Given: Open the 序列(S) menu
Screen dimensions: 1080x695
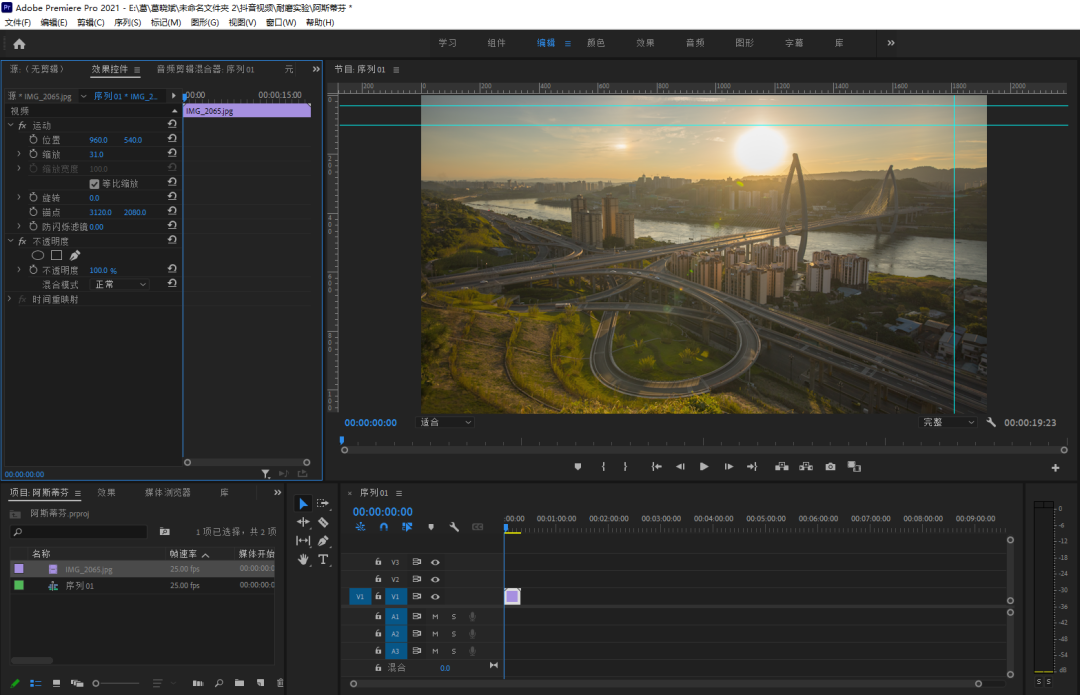Looking at the screenshot, I should pos(127,22).
